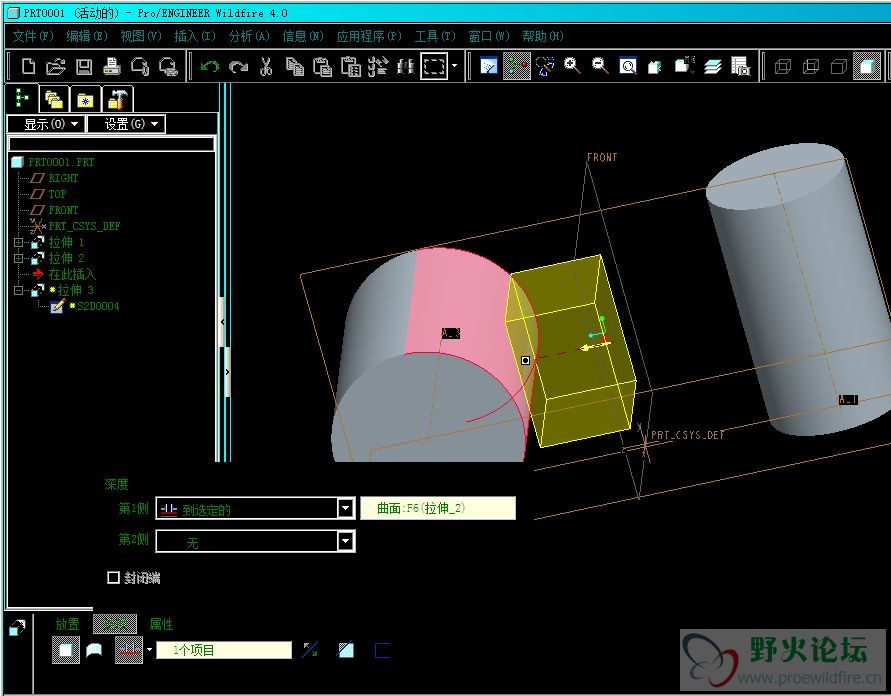Select the Connections hammer navigator tab
891x696 pixels.
[x=118, y=100]
